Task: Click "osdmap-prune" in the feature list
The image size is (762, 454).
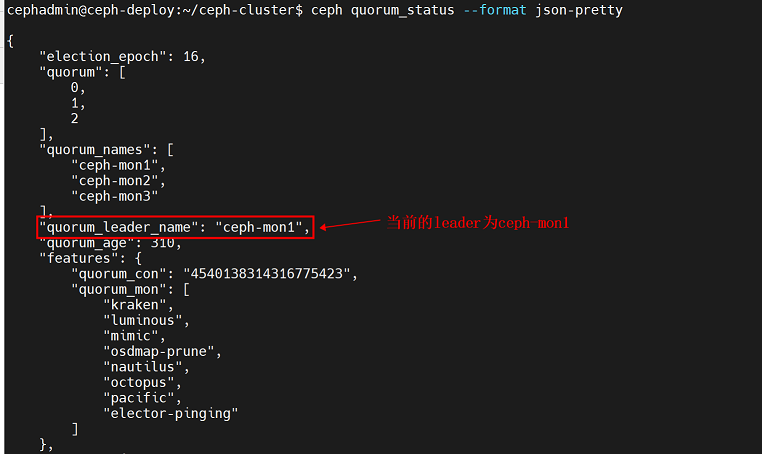Action: 161,351
